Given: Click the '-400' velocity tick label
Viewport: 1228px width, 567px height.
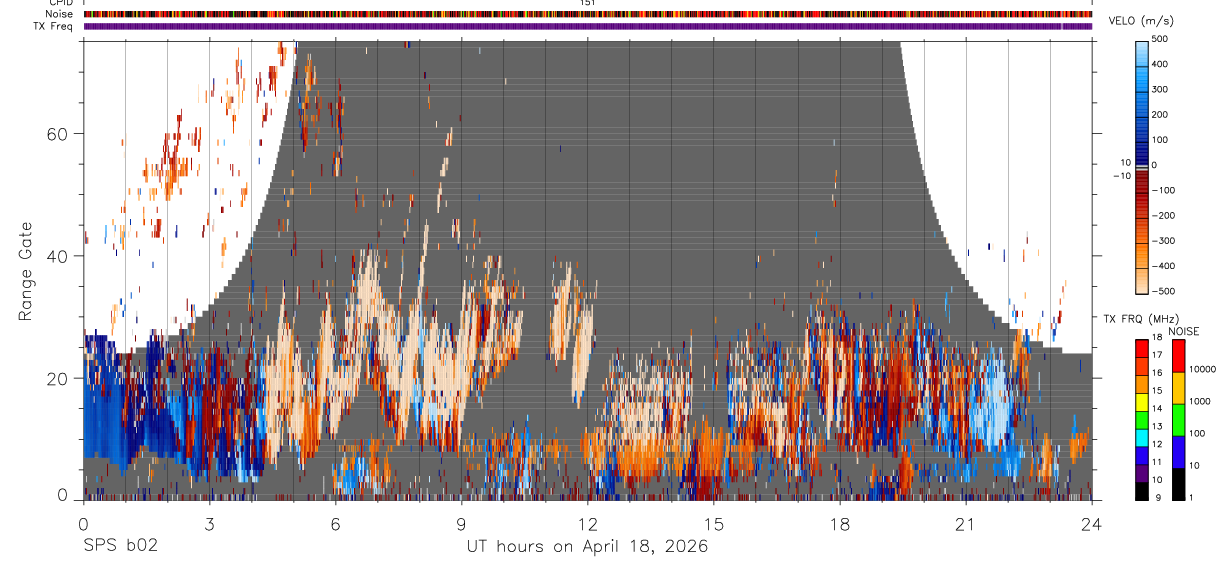Looking at the screenshot, I should (x=1163, y=266).
